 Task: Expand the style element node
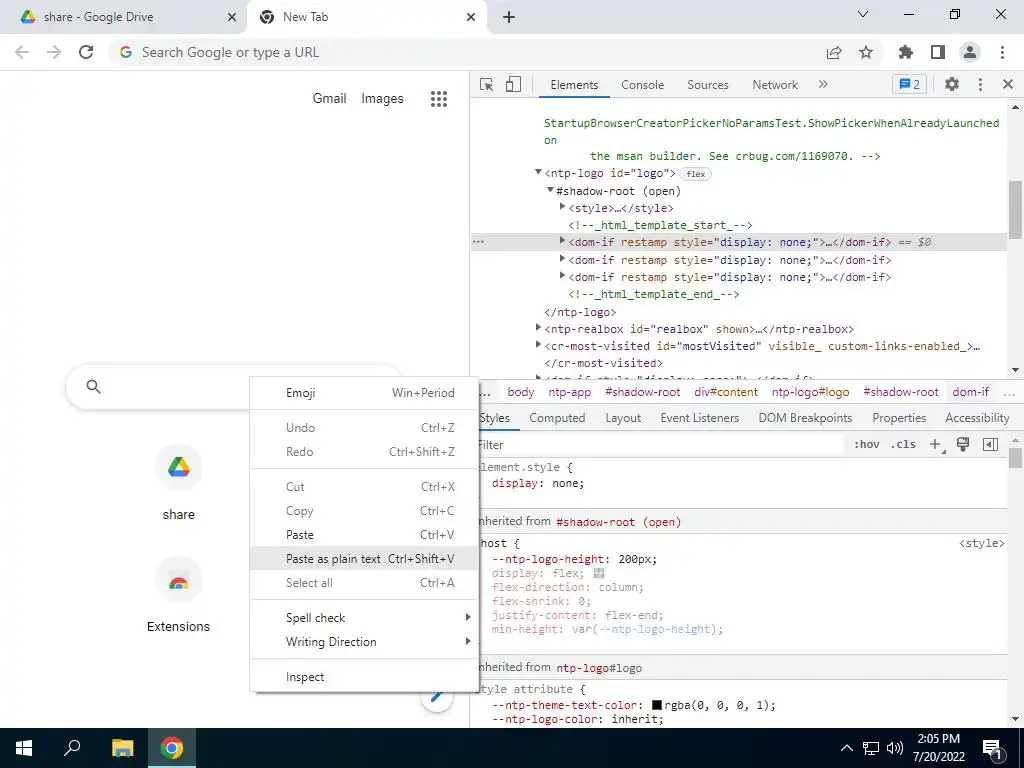[x=562, y=207]
